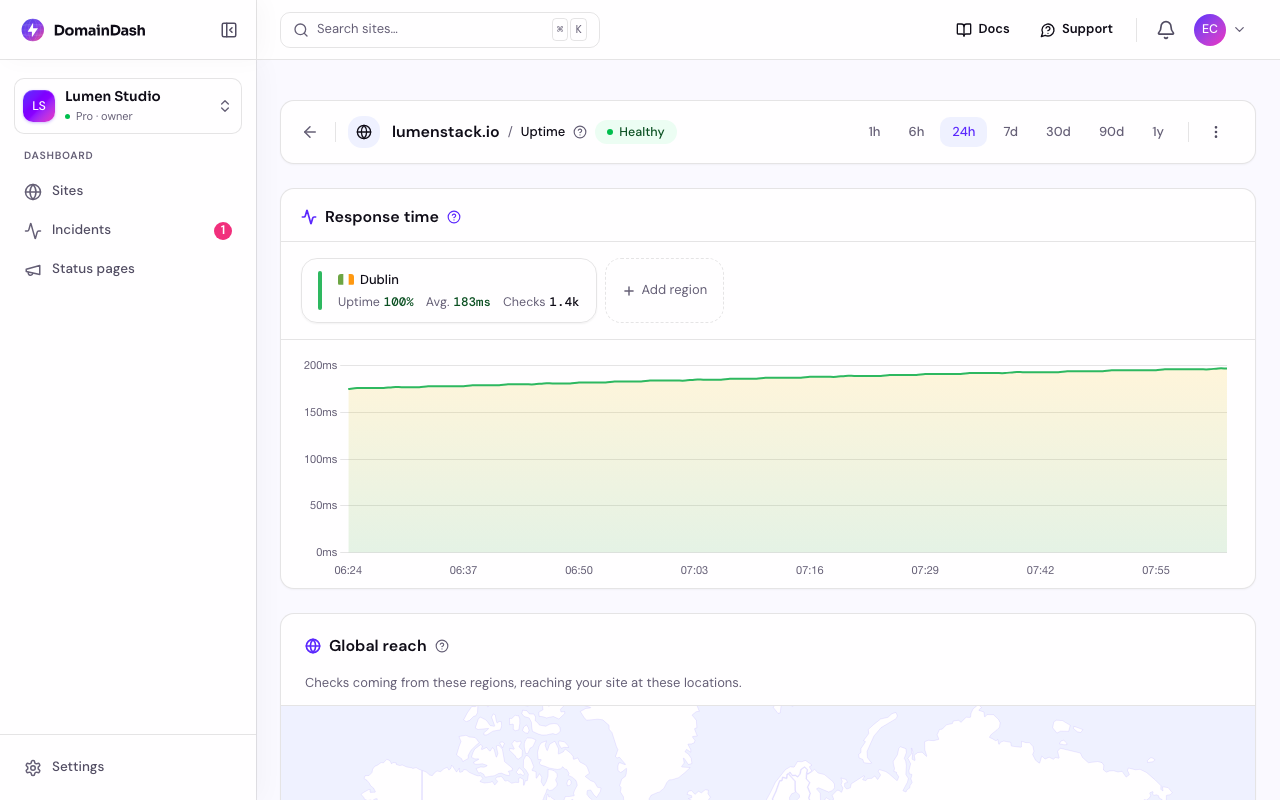This screenshot has width=1280, height=800.
Task: Click the DomainDash lightning logo
Action: click(x=33, y=30)
